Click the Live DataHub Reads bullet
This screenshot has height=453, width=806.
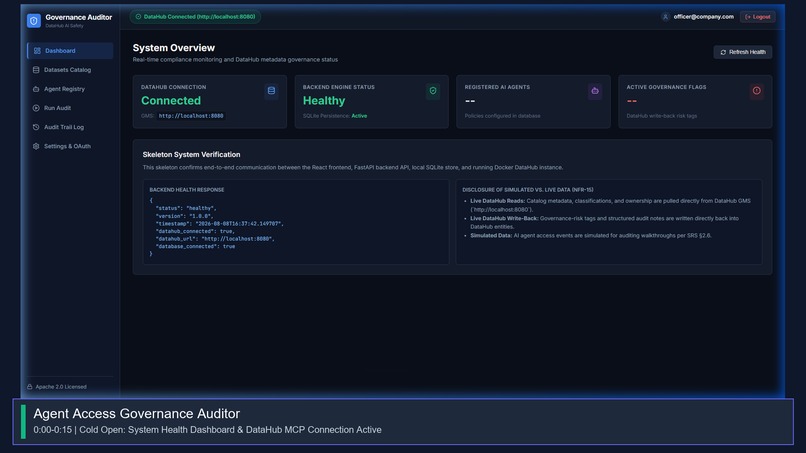point(610,205)
